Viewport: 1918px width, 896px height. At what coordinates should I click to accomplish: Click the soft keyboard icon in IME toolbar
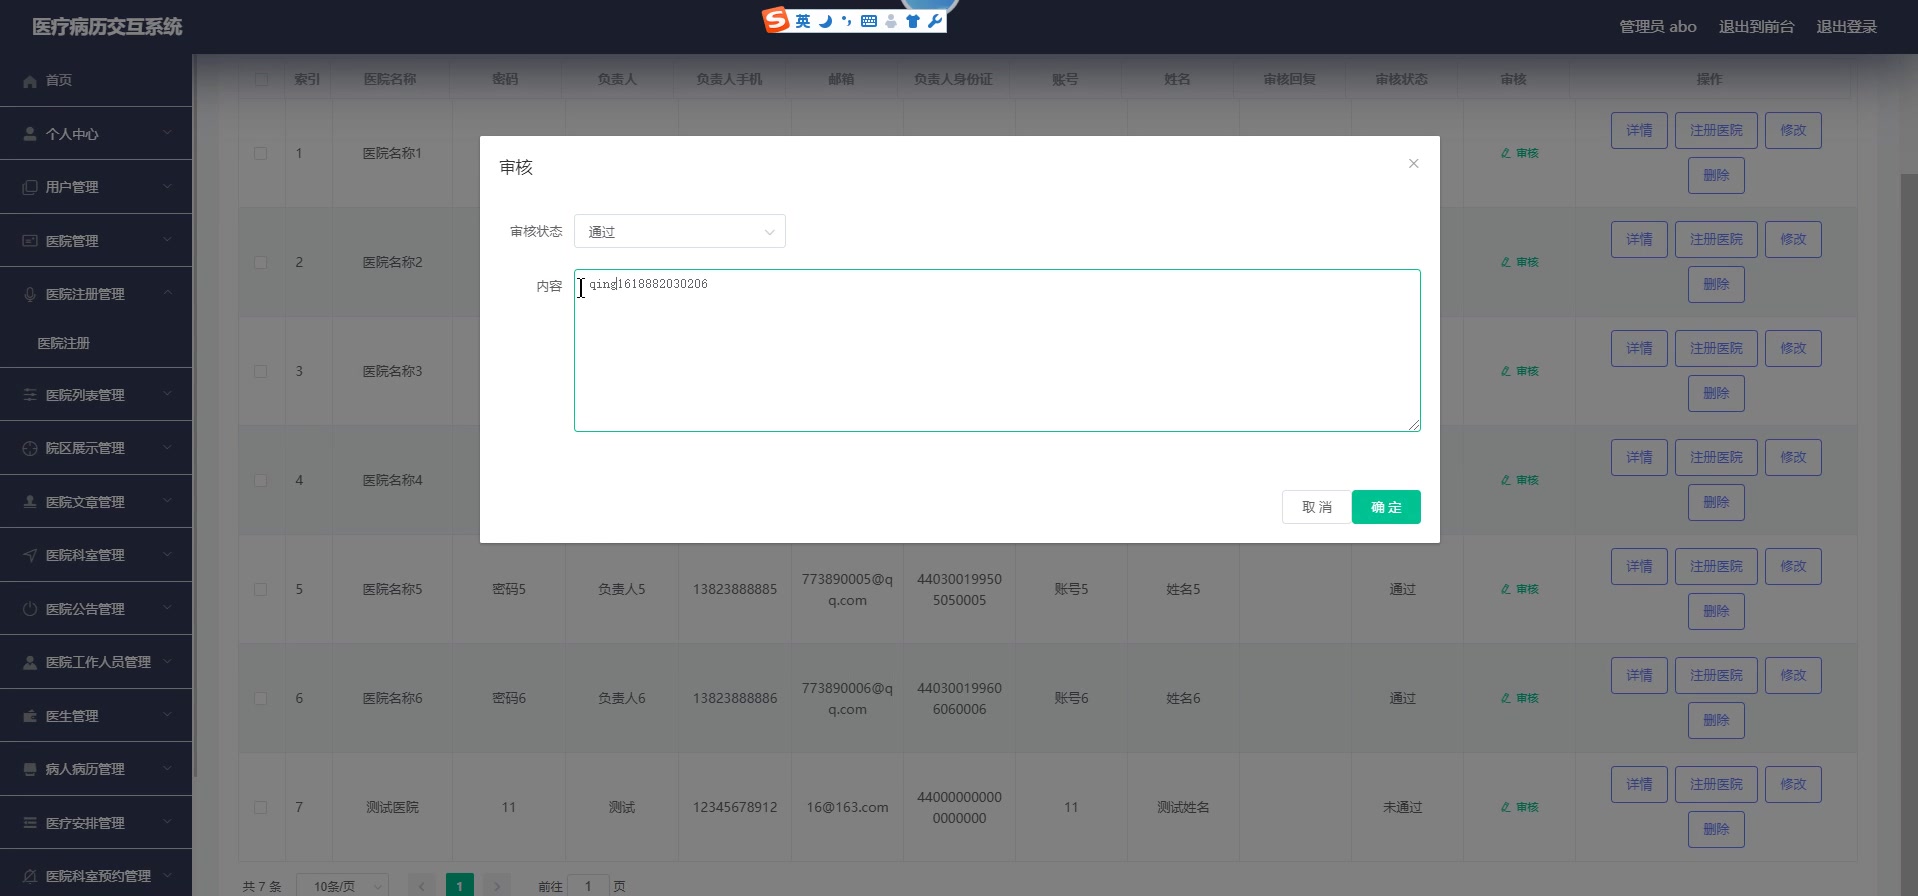[868, 21]
